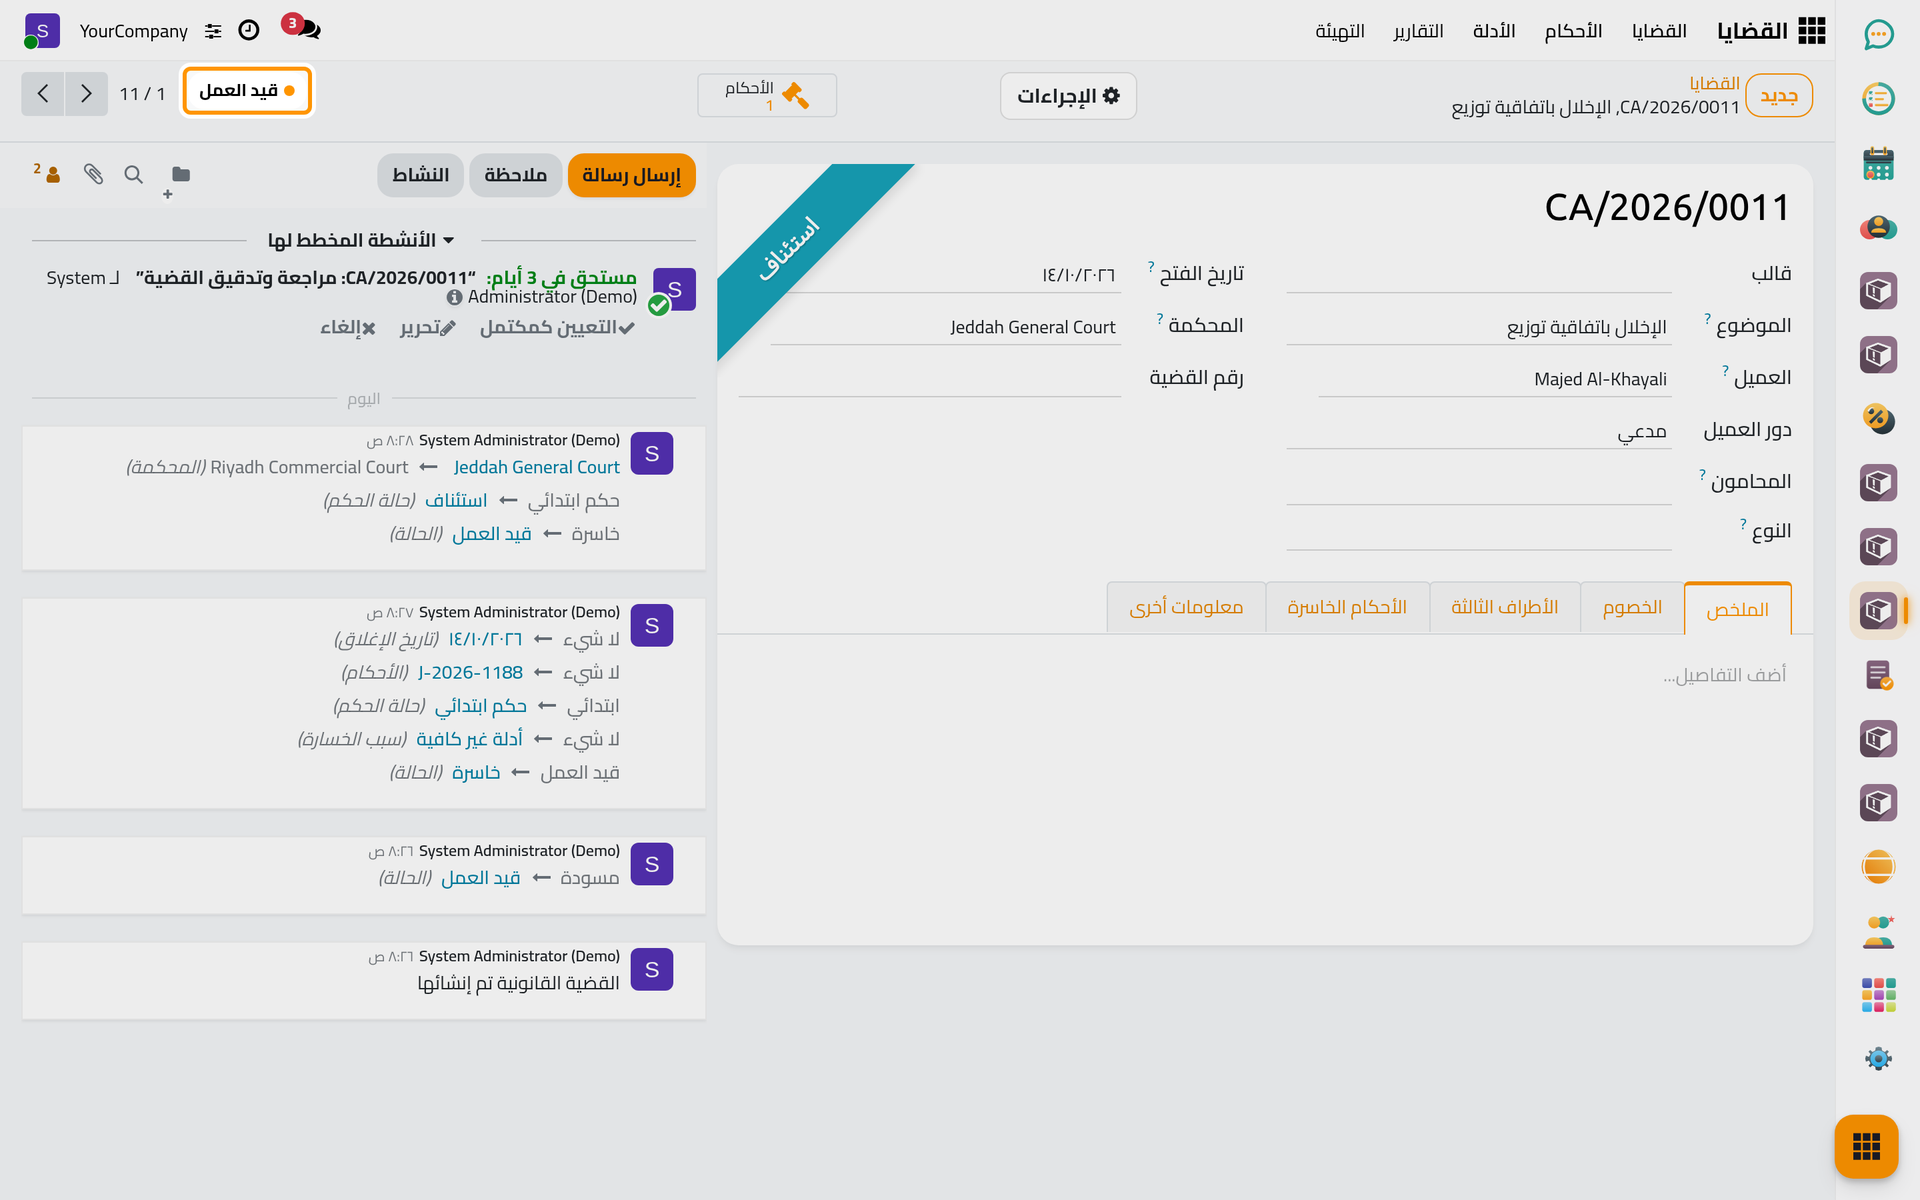Cancel the planned activity (إلغاء)
Viewport: 1920px width, 1200px height.
click(348, 328)
